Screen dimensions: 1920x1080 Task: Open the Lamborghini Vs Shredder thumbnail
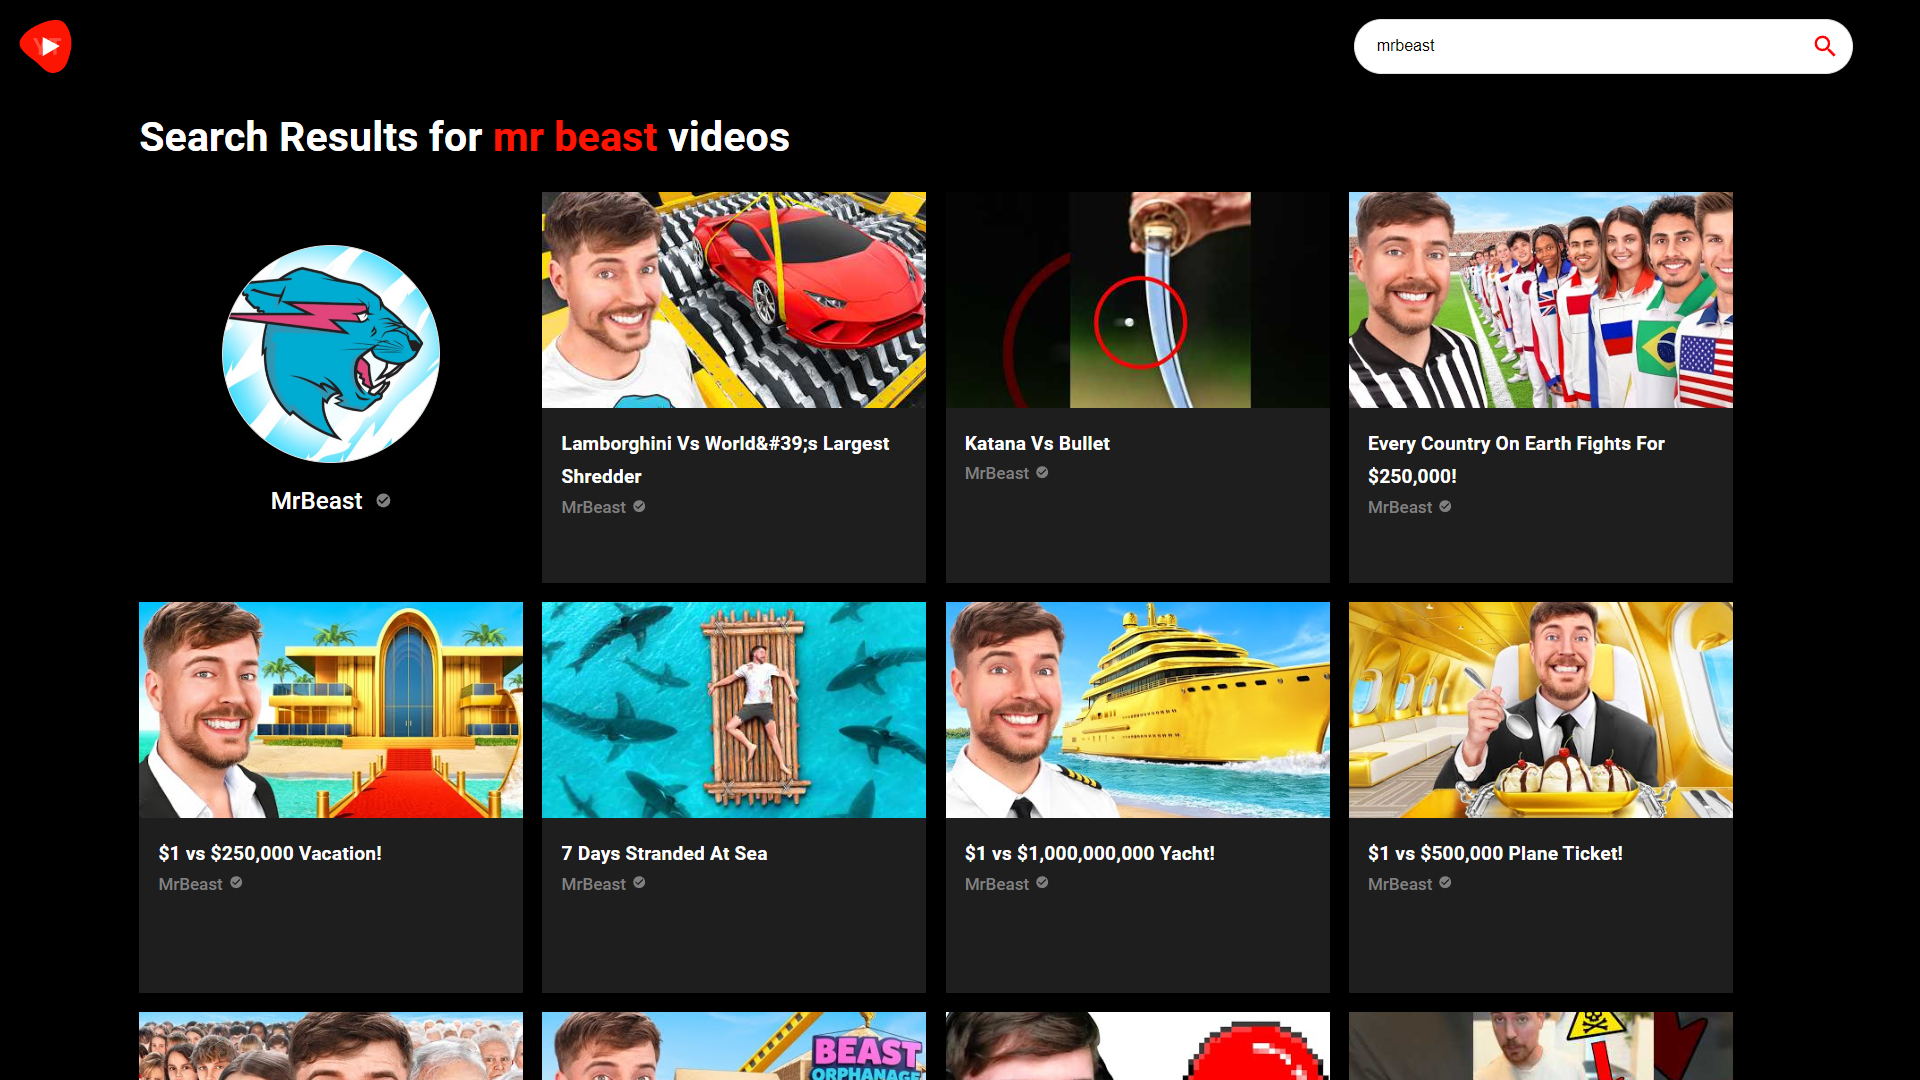[x=733, y=300]
